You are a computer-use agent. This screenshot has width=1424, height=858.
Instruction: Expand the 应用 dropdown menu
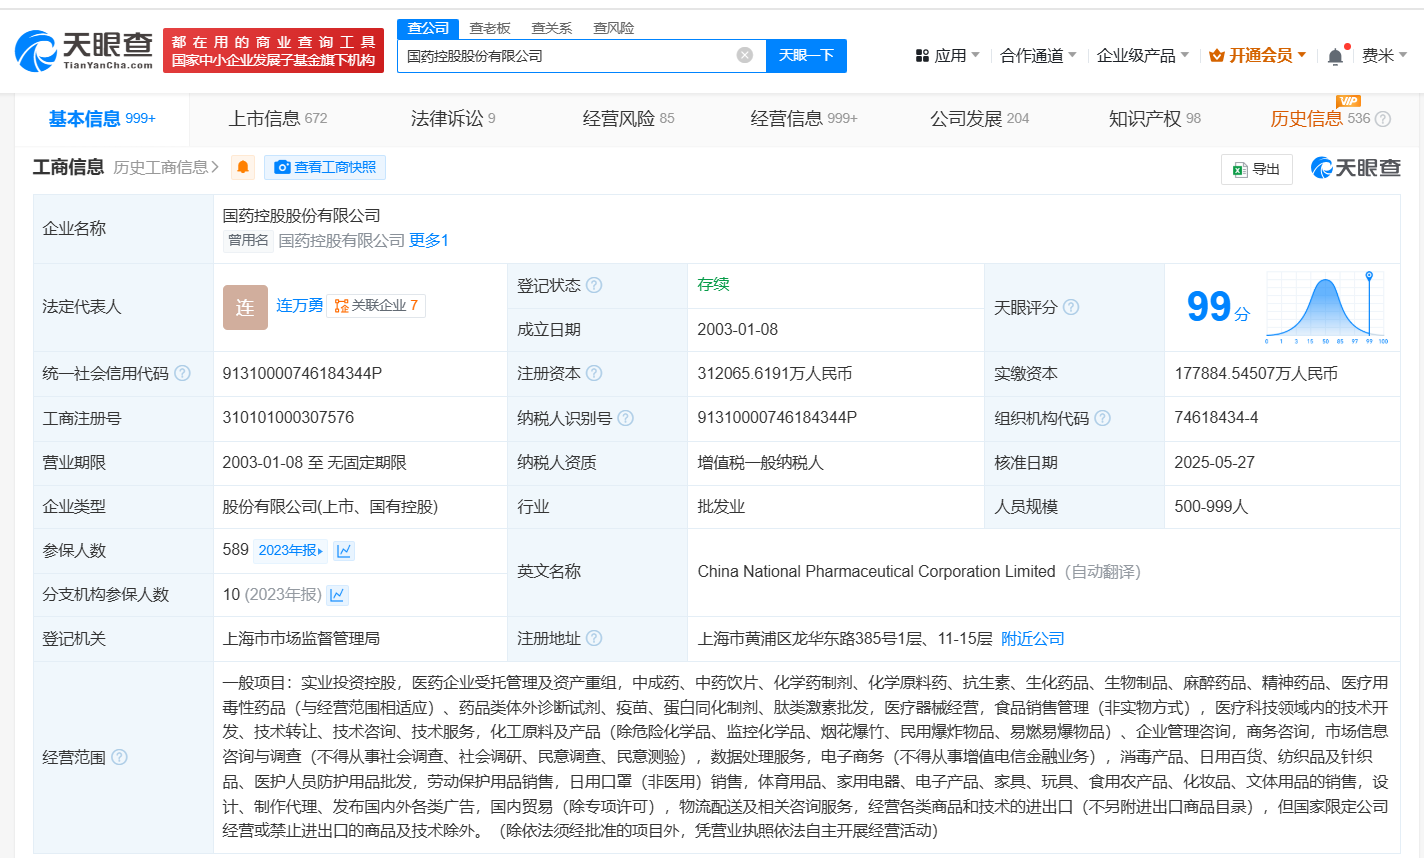(x=948, y=56)
